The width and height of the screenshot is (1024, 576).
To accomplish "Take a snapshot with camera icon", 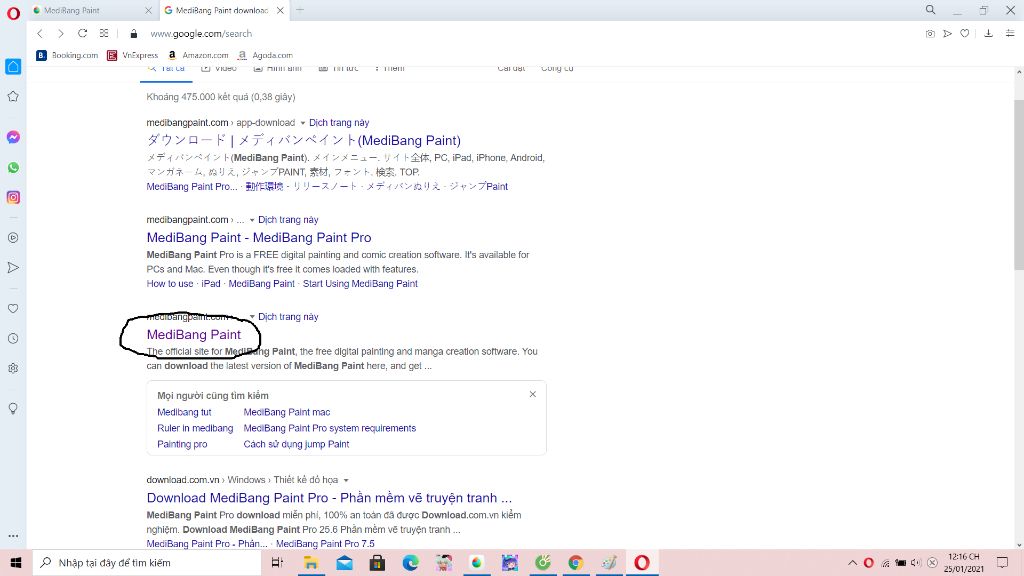I will pyautogui.click(x=930, y=33).
